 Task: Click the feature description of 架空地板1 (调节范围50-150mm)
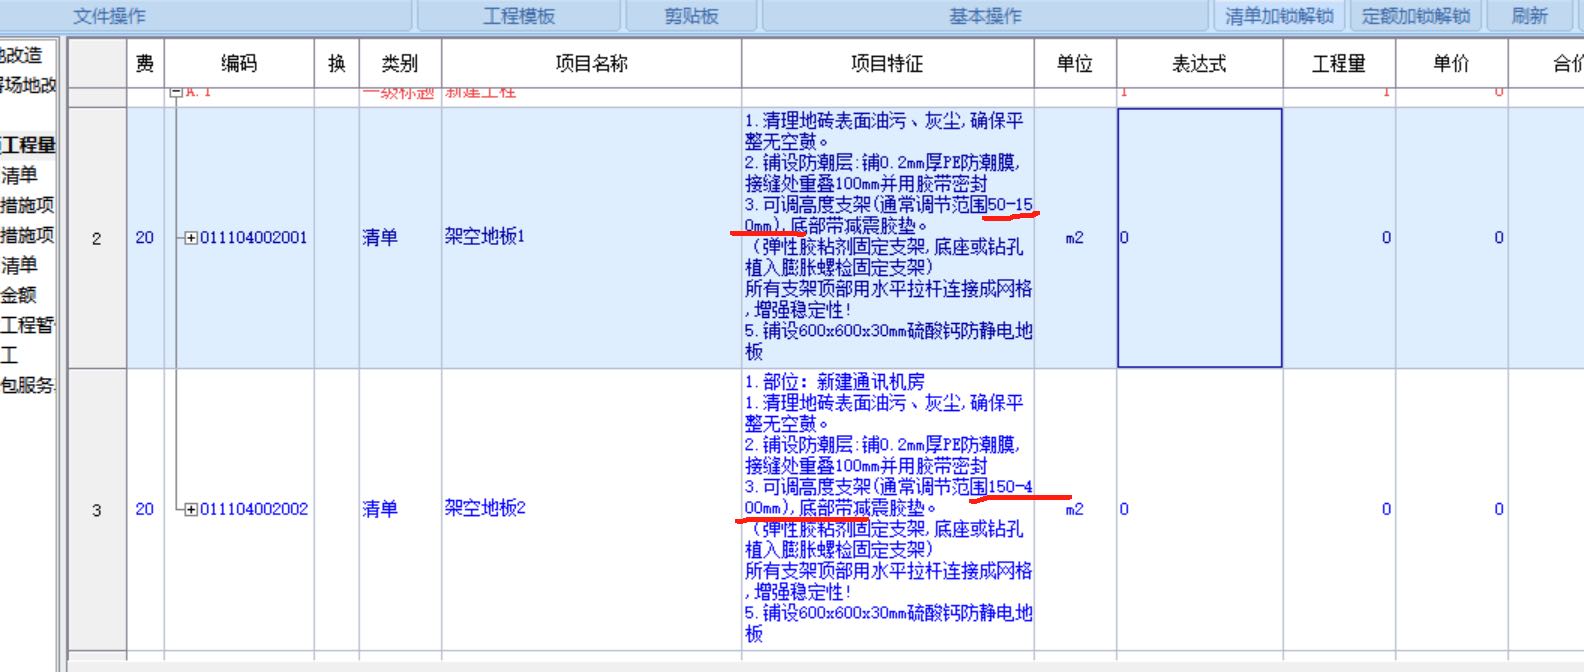(x=888, y=237)
